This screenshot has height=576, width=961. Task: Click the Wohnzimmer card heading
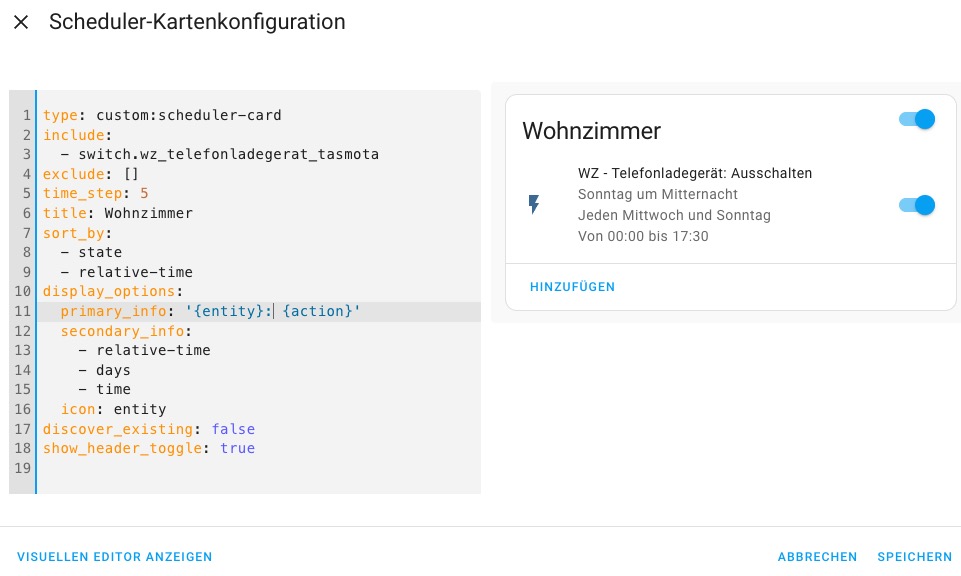click(591, 131)
